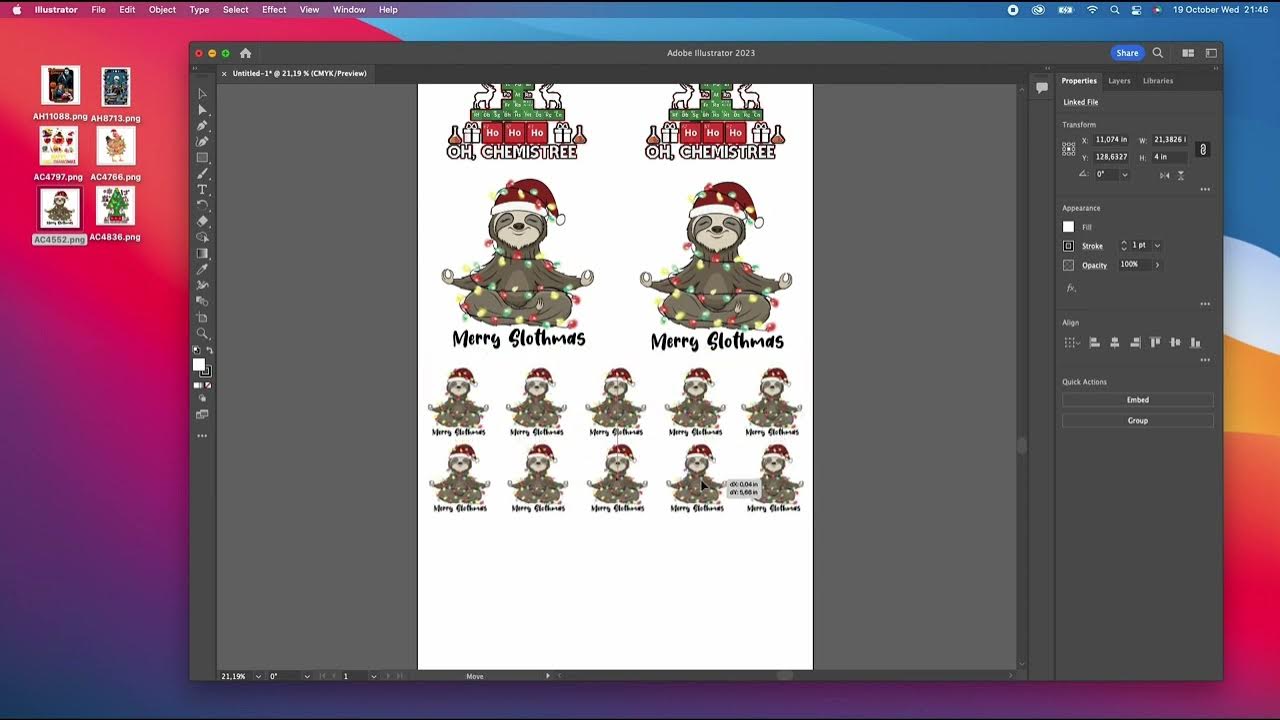Show more Appearance options
The image size is (1280, 720).
point(1205,304)
